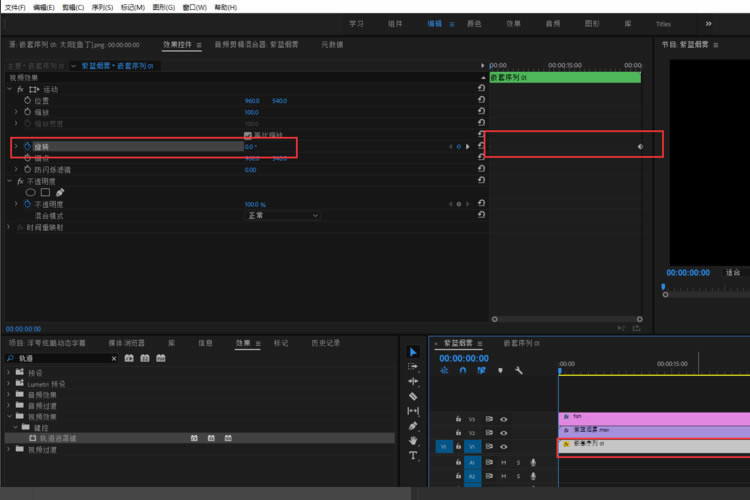Toggle the uniform scale (等比缩放) checkbox
750x500 pixels.
tap(248, 135)
